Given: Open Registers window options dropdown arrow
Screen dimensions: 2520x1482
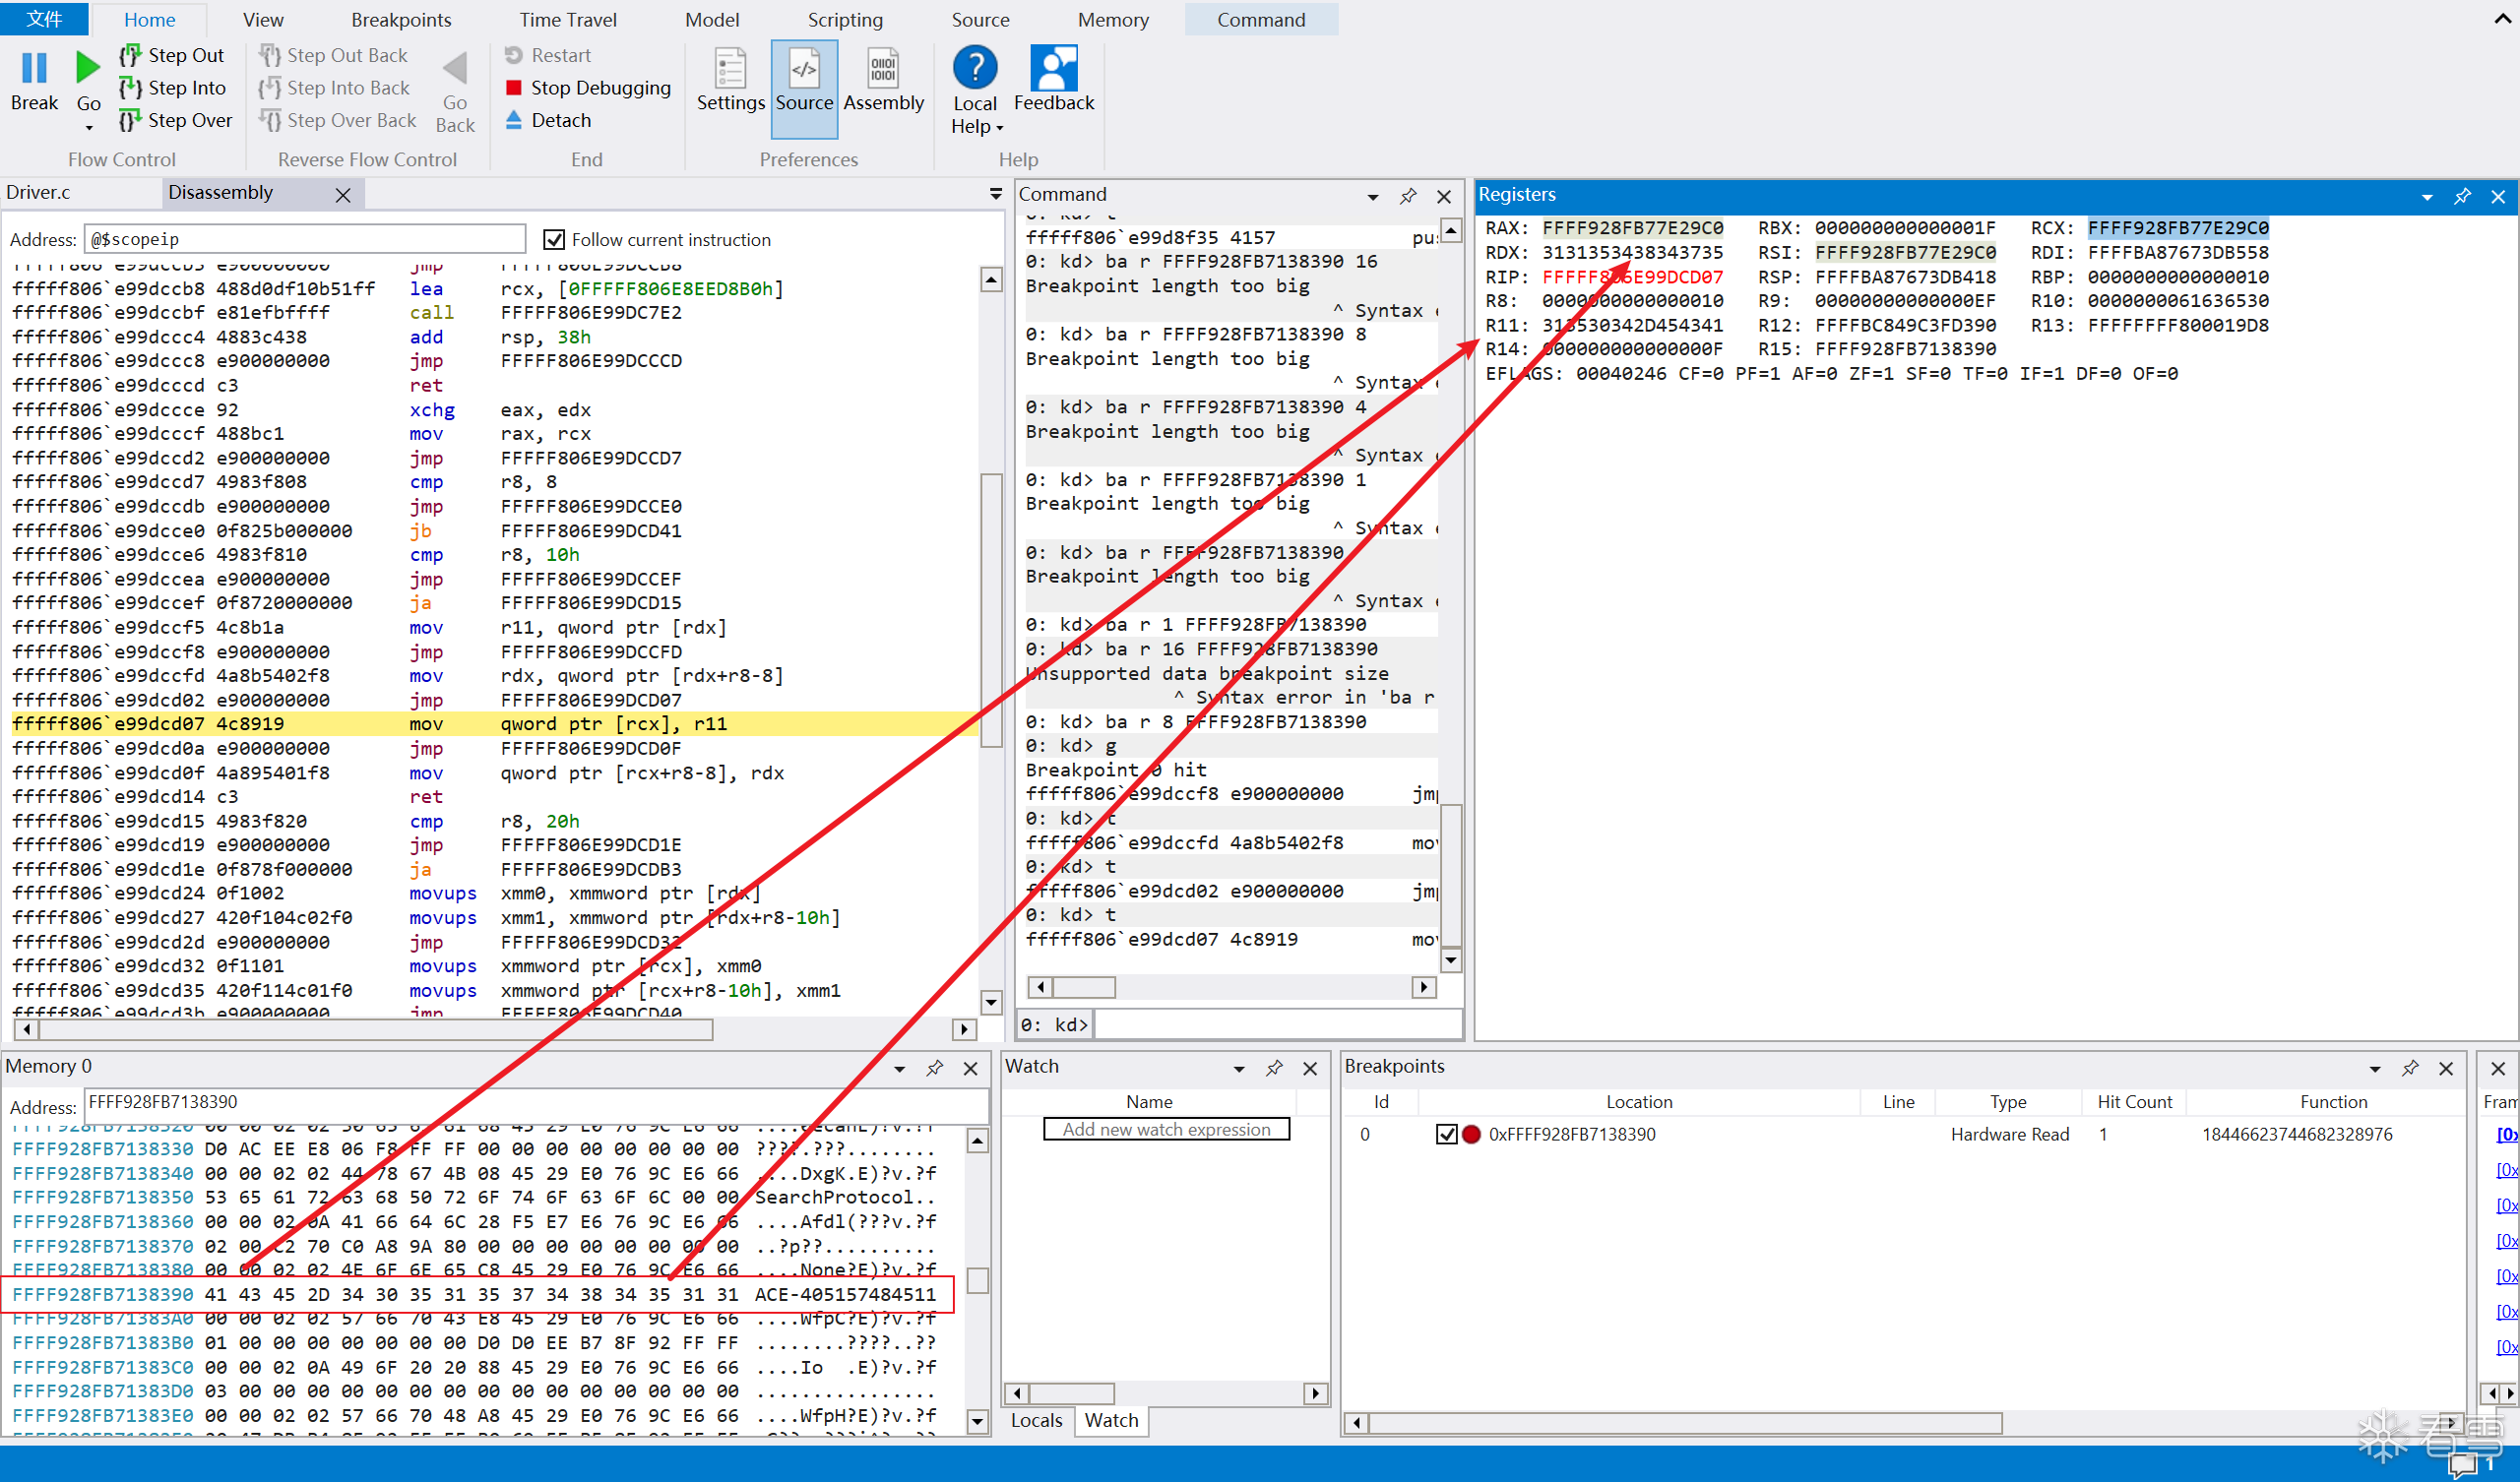Looking at the screenshot, I should [x=2427, y=197].
